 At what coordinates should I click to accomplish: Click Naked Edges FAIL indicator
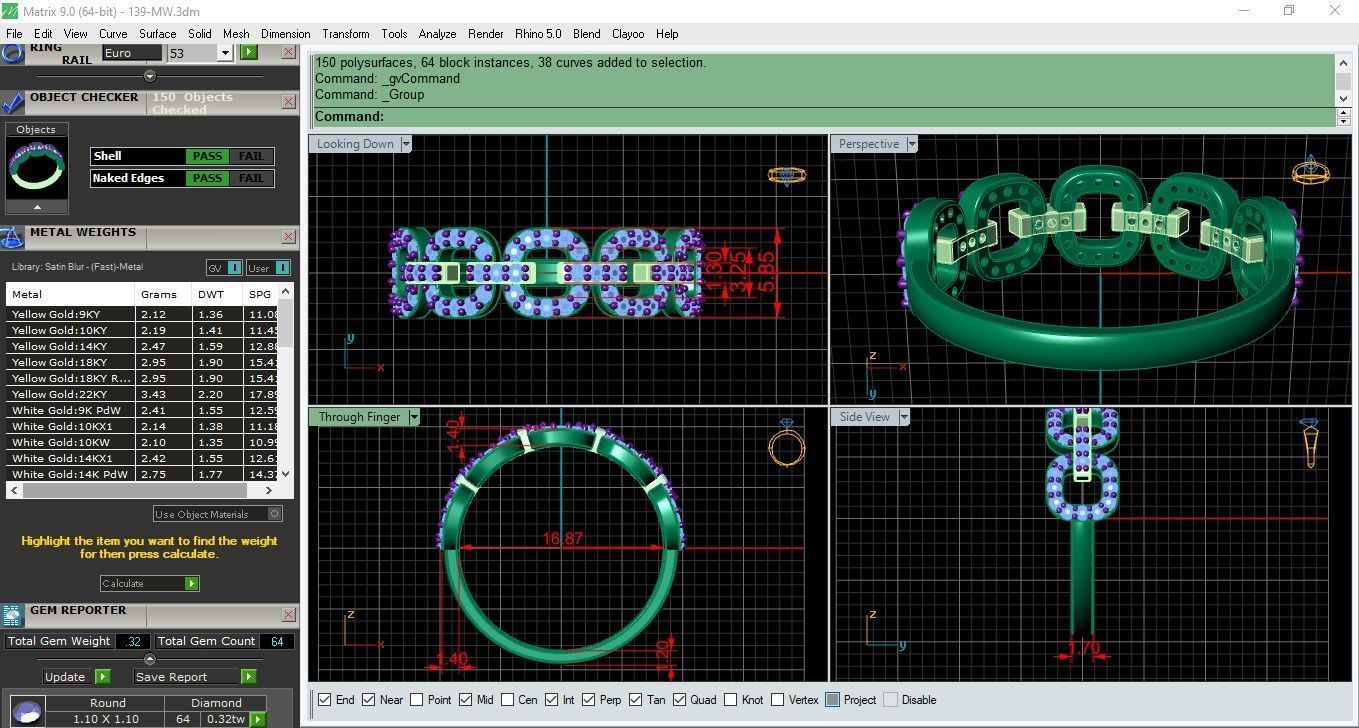(x=251, y=178)
